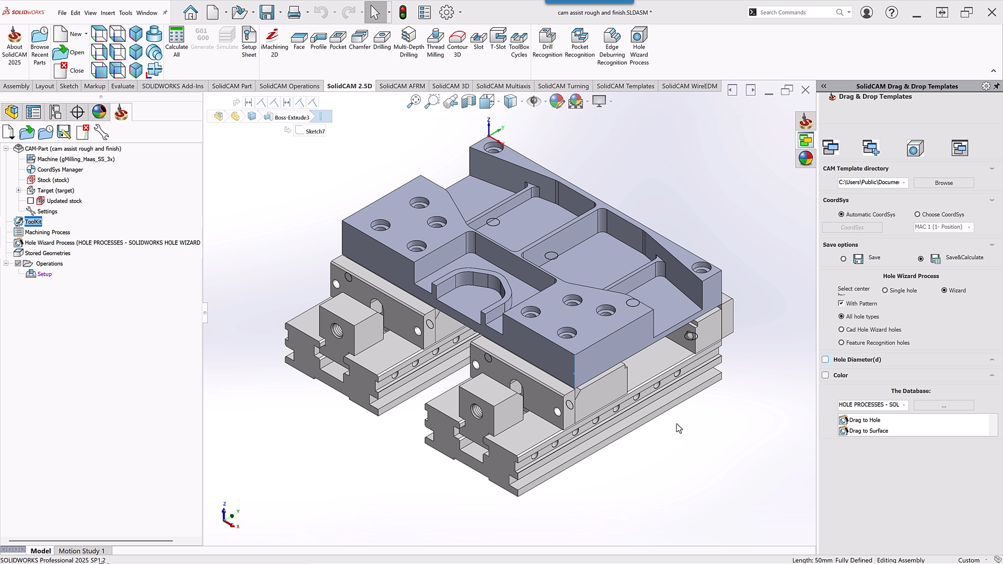Collapse the CoordSys section
The height and width of the screenshot is (564, 1003).
tap(992, 200)
